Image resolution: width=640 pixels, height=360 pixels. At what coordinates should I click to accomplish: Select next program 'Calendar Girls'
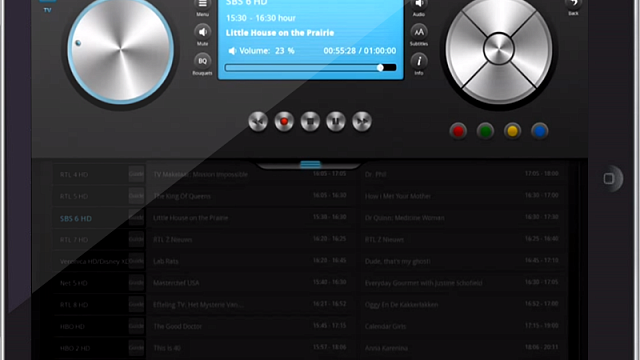click(x=385, y=327)
